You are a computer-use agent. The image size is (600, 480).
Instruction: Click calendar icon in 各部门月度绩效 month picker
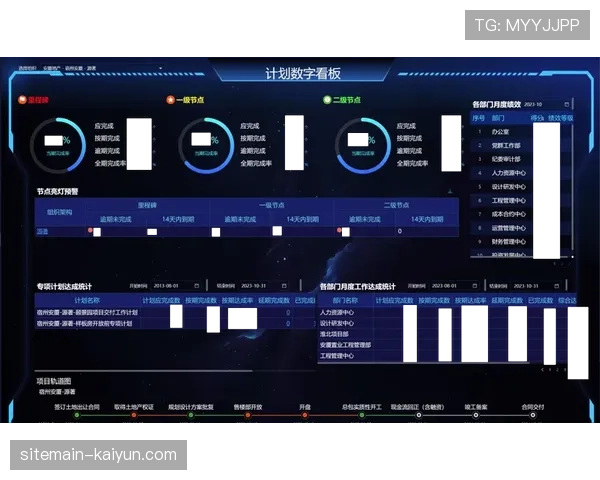[x=566, y=104]
